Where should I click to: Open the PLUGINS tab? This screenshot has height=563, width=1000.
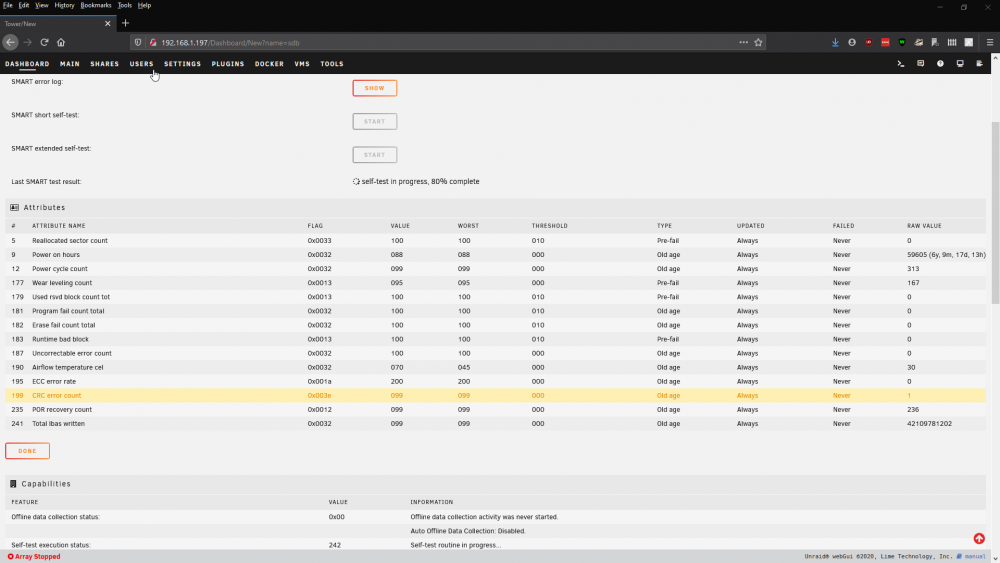click(228, 64)
